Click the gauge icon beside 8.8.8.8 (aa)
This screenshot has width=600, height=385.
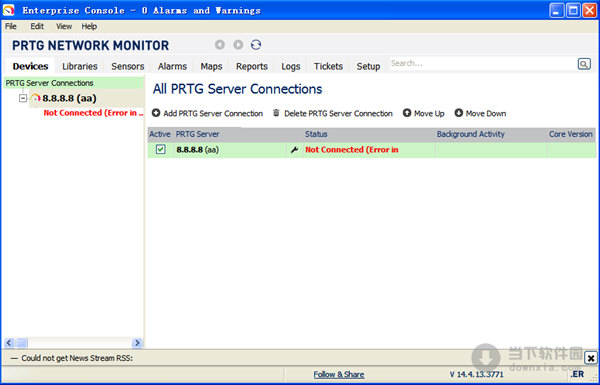36,98
